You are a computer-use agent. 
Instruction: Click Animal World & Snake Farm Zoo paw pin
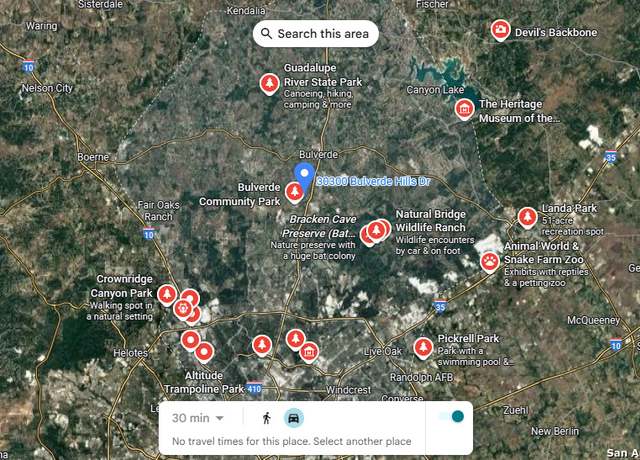[x=489, y=262]
